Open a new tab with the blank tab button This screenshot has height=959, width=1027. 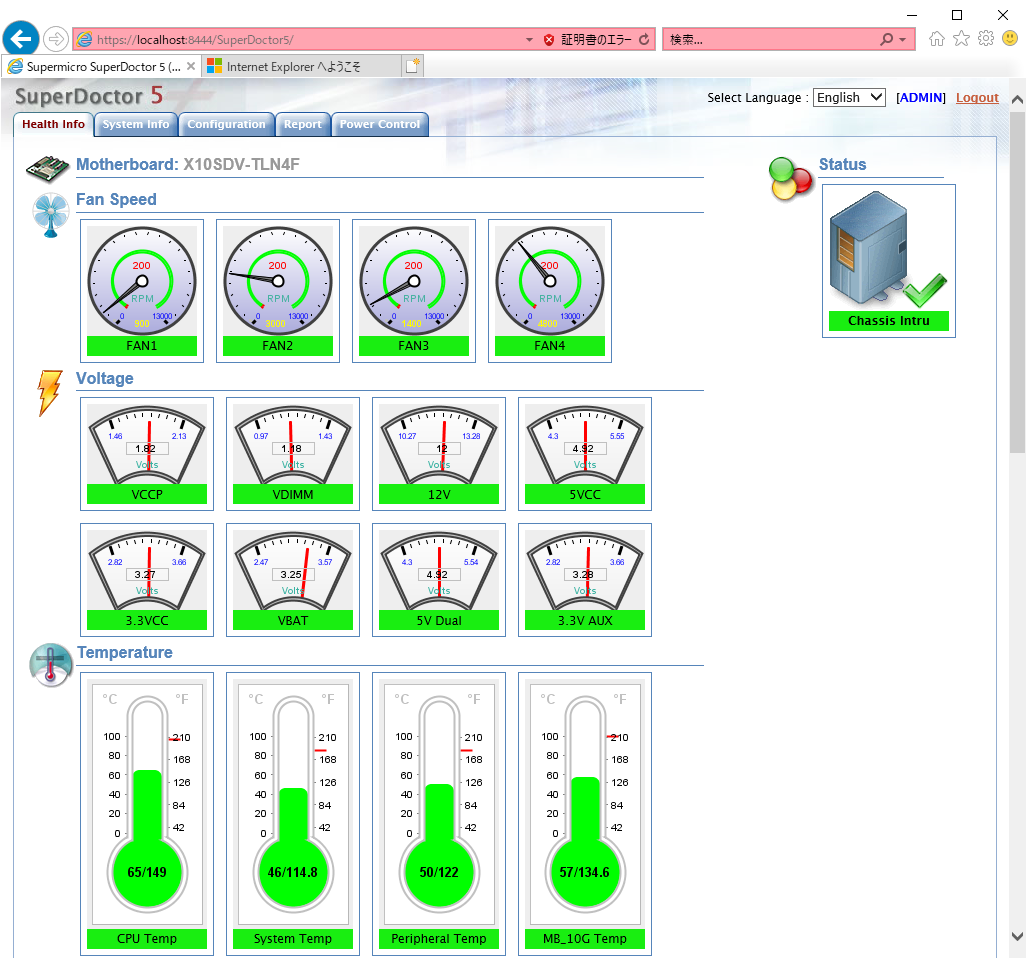[413, 66]
